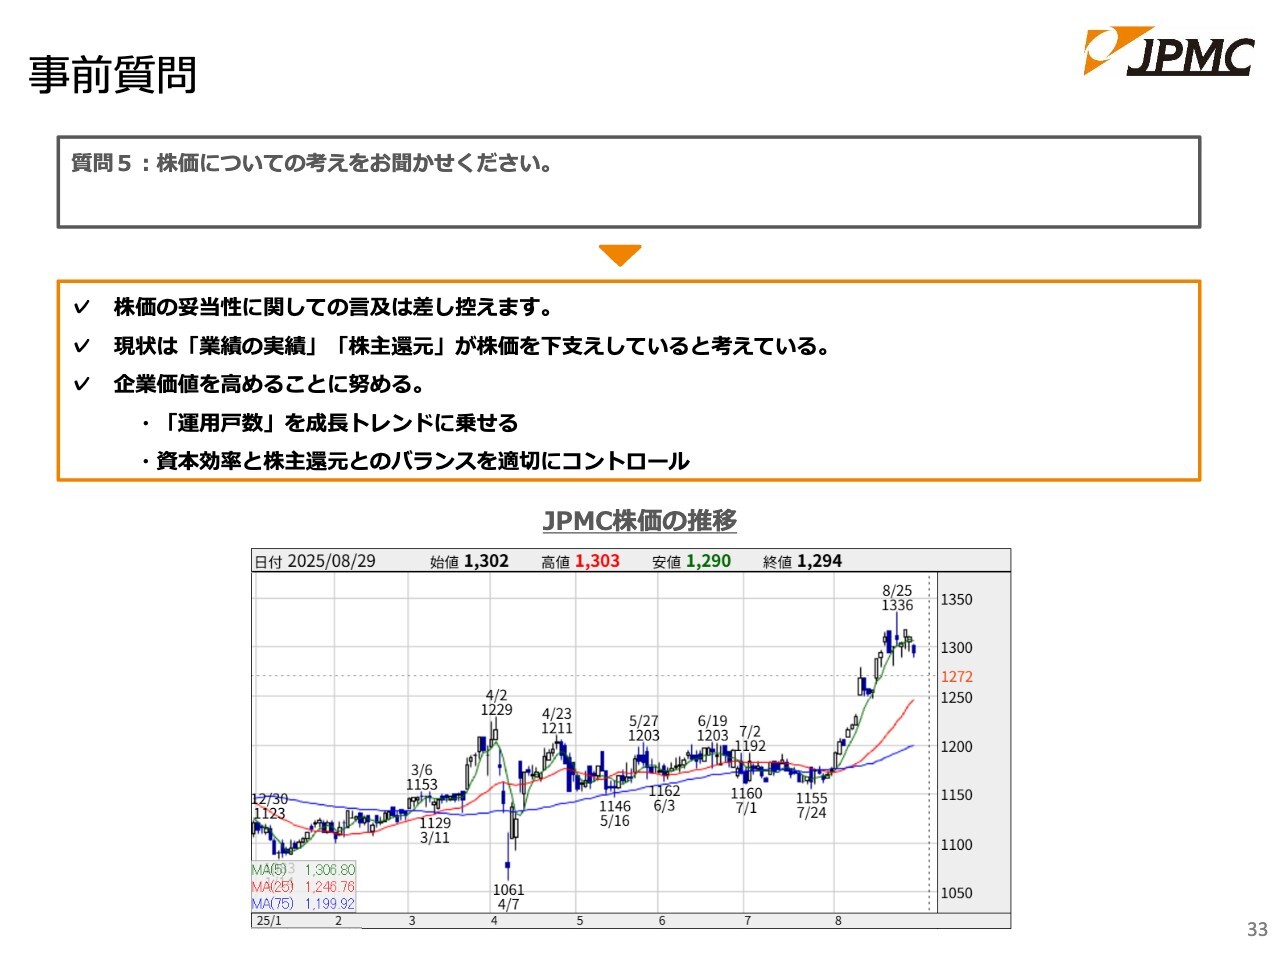The image size is (1280, 960).
Task: Click the 5/16 1146 chart label
Action: point(615,813)
